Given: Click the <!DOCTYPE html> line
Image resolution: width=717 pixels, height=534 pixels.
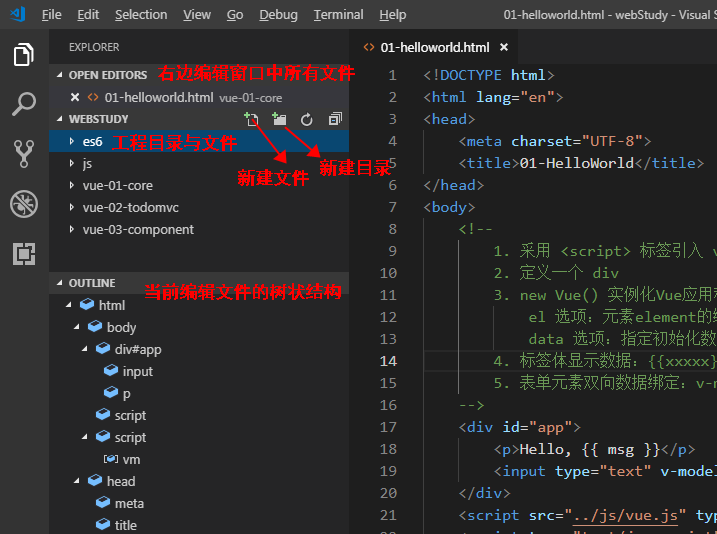Looking at the screenshot, I should [x=489, y=75].
